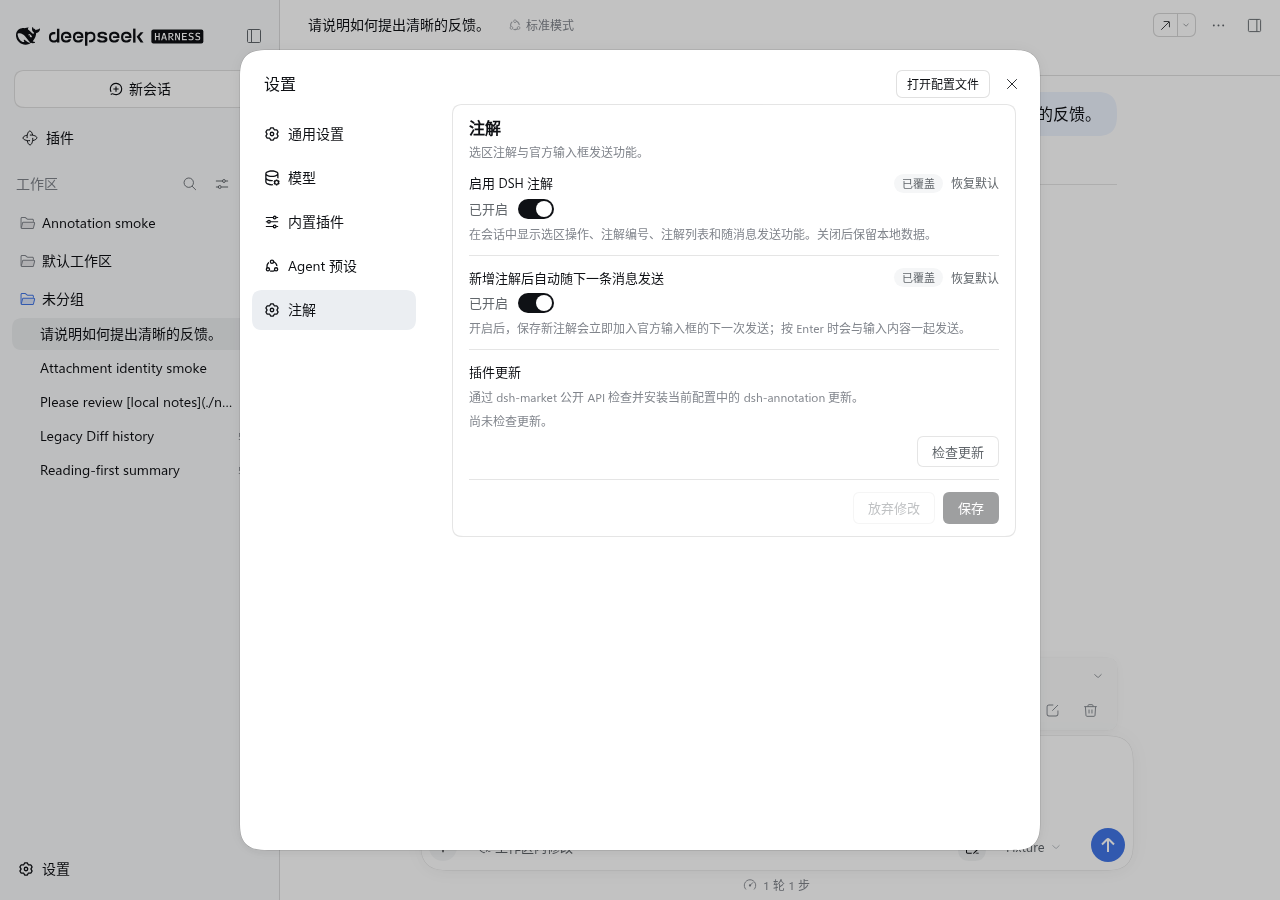The width and height of the screenshot is (1280, 900).
Task: Click the trash delete icon in chat
Action: (x=1091, y=710)
